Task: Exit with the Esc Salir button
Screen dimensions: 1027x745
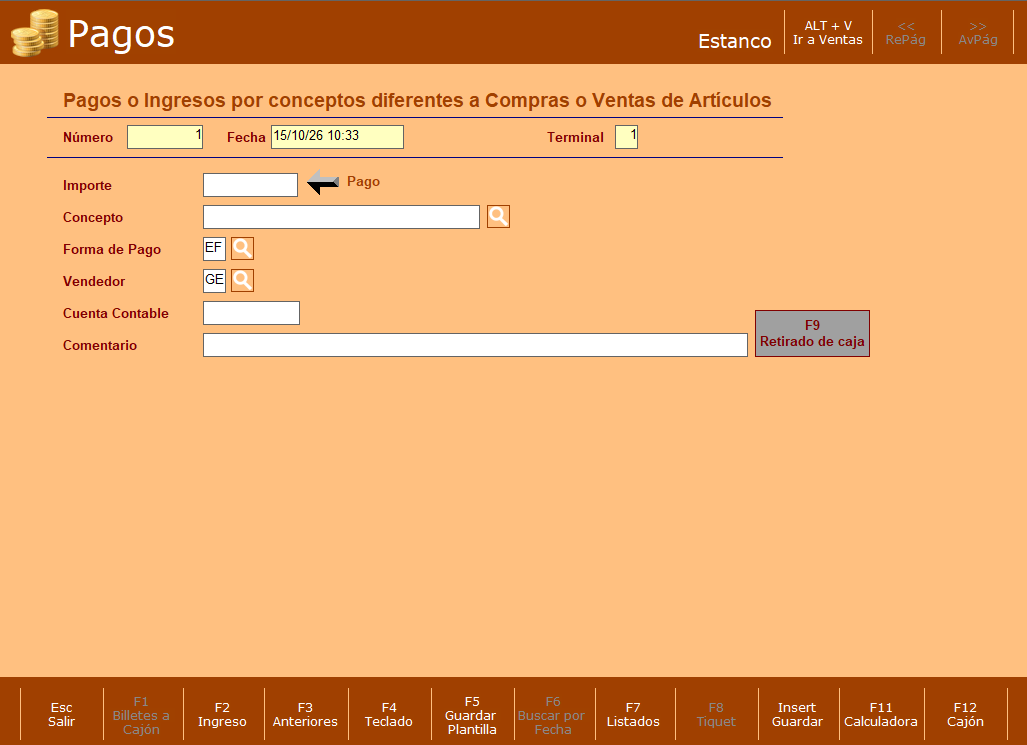Action: coord(62,714)
